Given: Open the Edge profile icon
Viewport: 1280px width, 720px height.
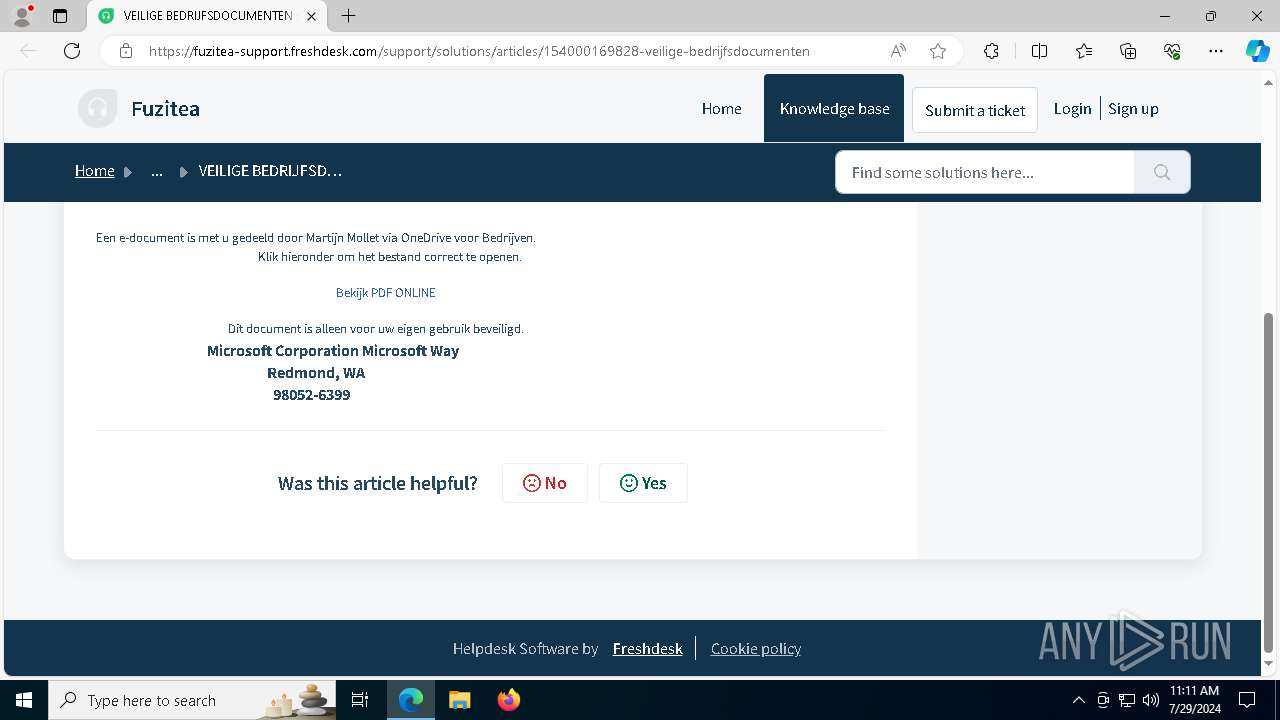Looking at the screenshot, I should point(22,16).
